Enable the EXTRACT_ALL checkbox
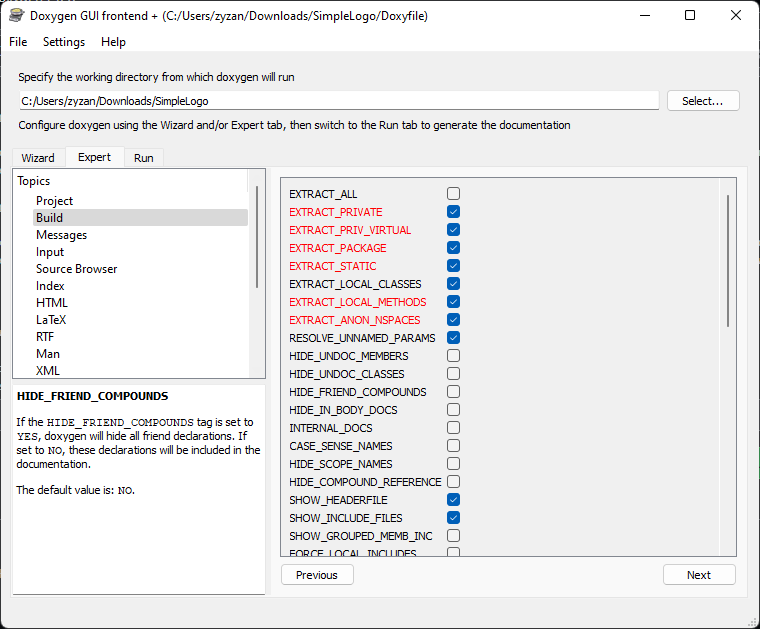This screenshot has height=629, width=760. [454, 194]
